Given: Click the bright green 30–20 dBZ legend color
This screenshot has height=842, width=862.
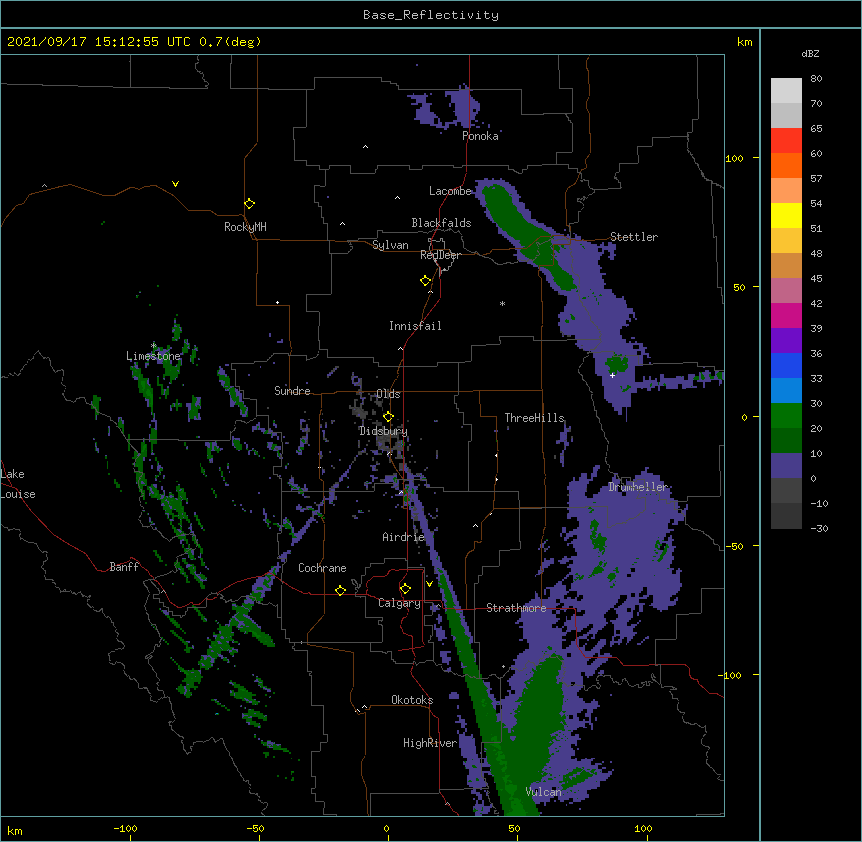Looking at the screenshot, I should point(786,416).
